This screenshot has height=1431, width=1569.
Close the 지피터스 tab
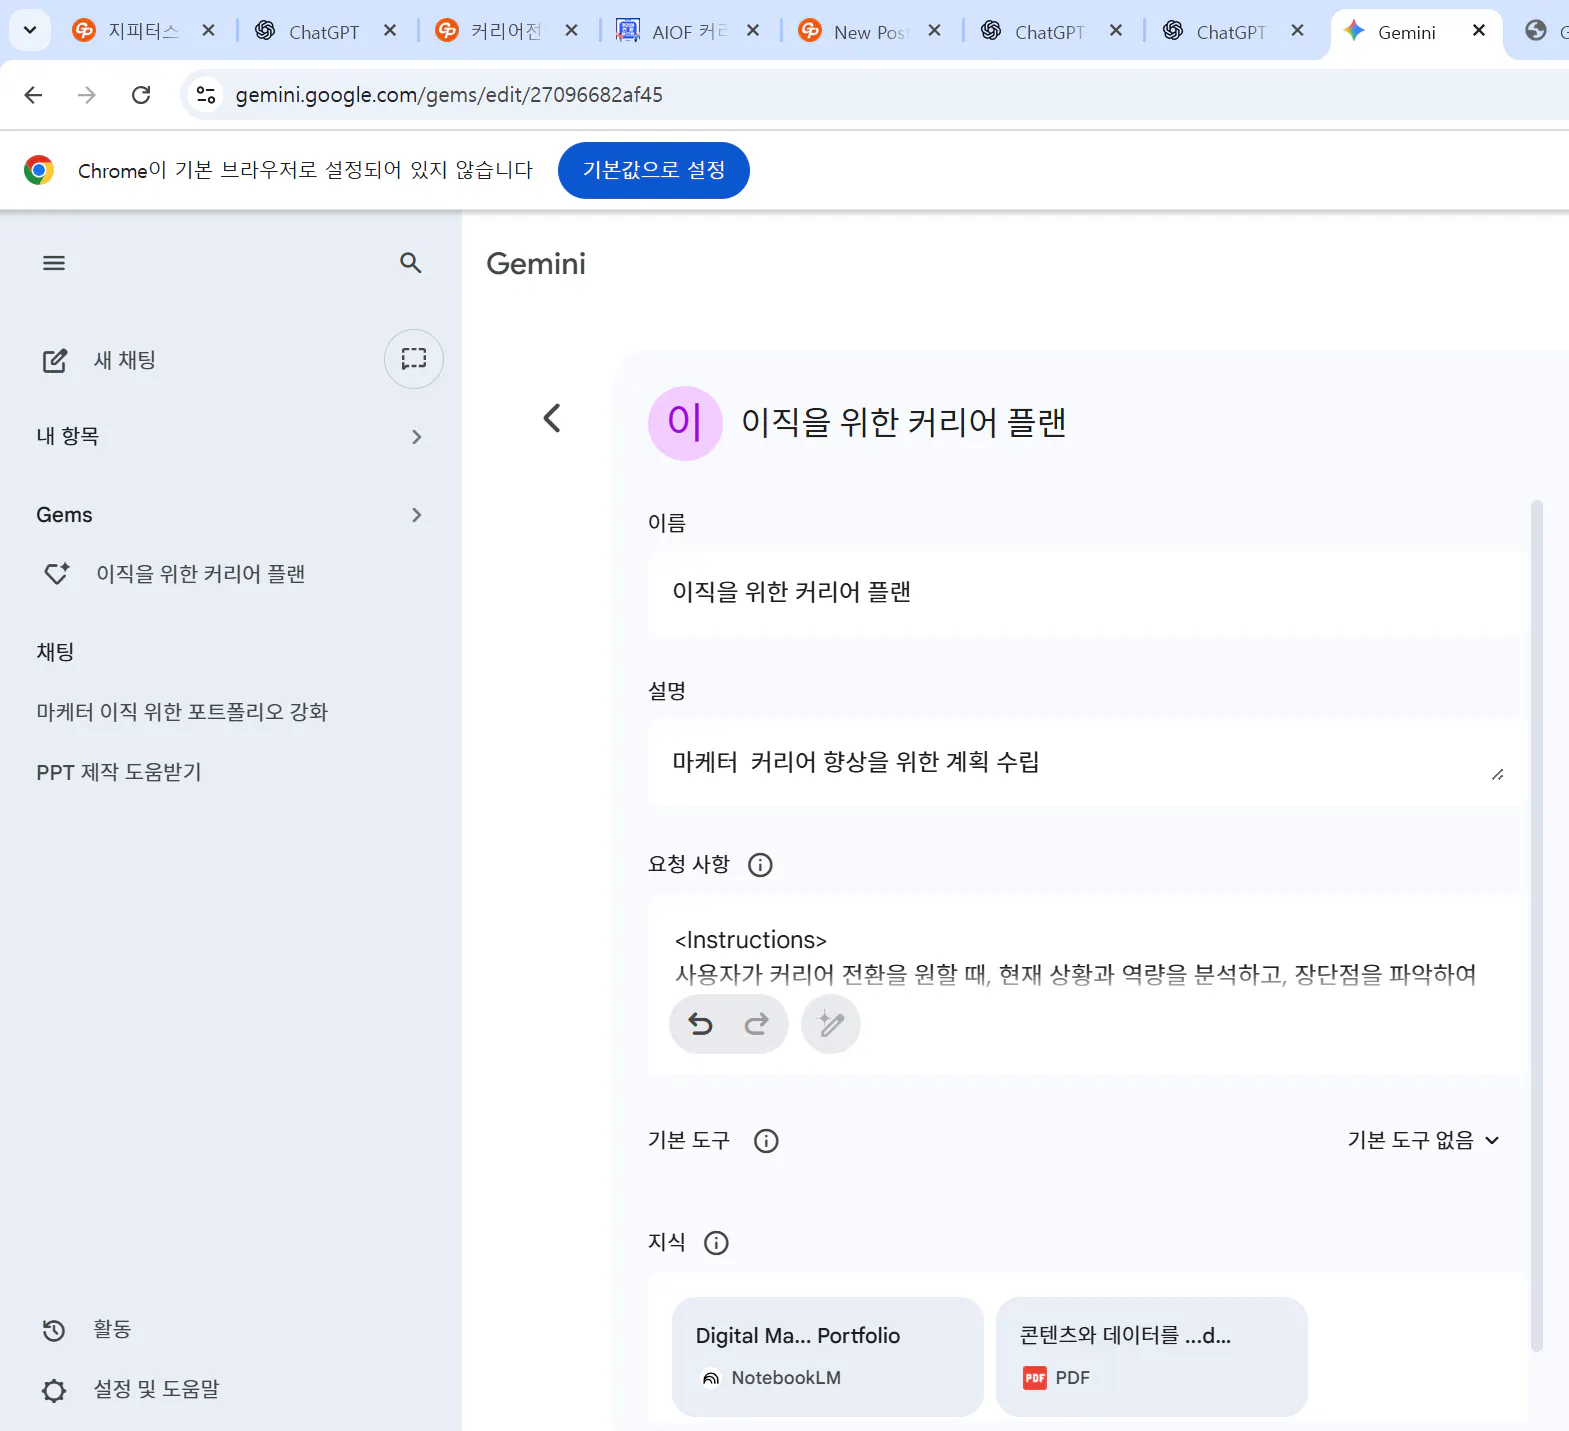pos(208,31)
